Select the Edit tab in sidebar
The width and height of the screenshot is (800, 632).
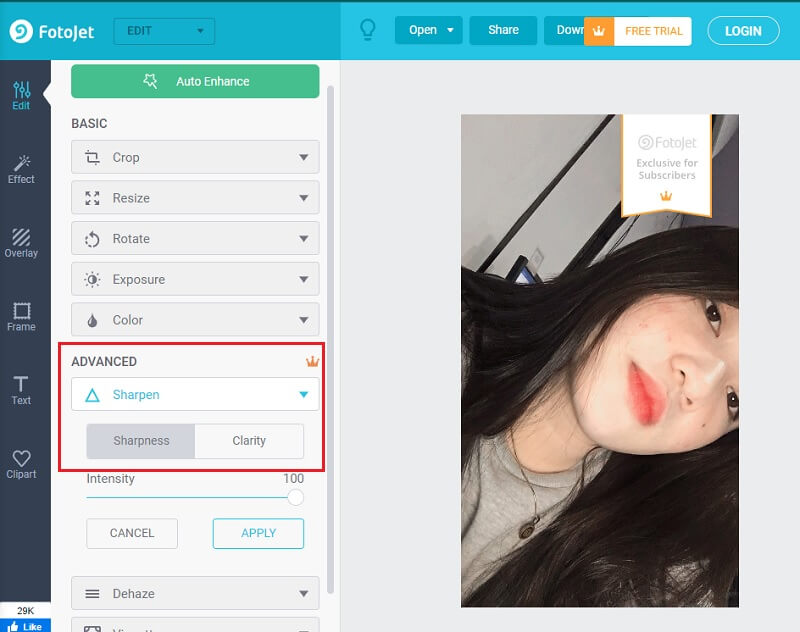(x=21, y=94)
